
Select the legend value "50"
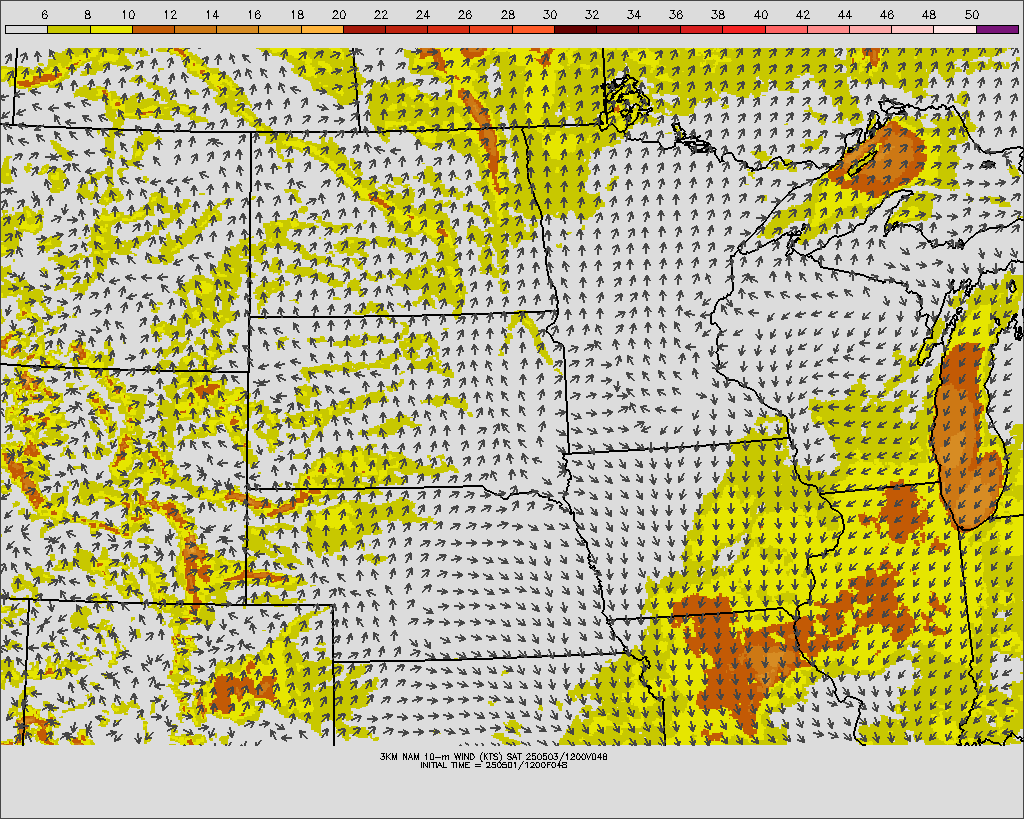[972, 14]
